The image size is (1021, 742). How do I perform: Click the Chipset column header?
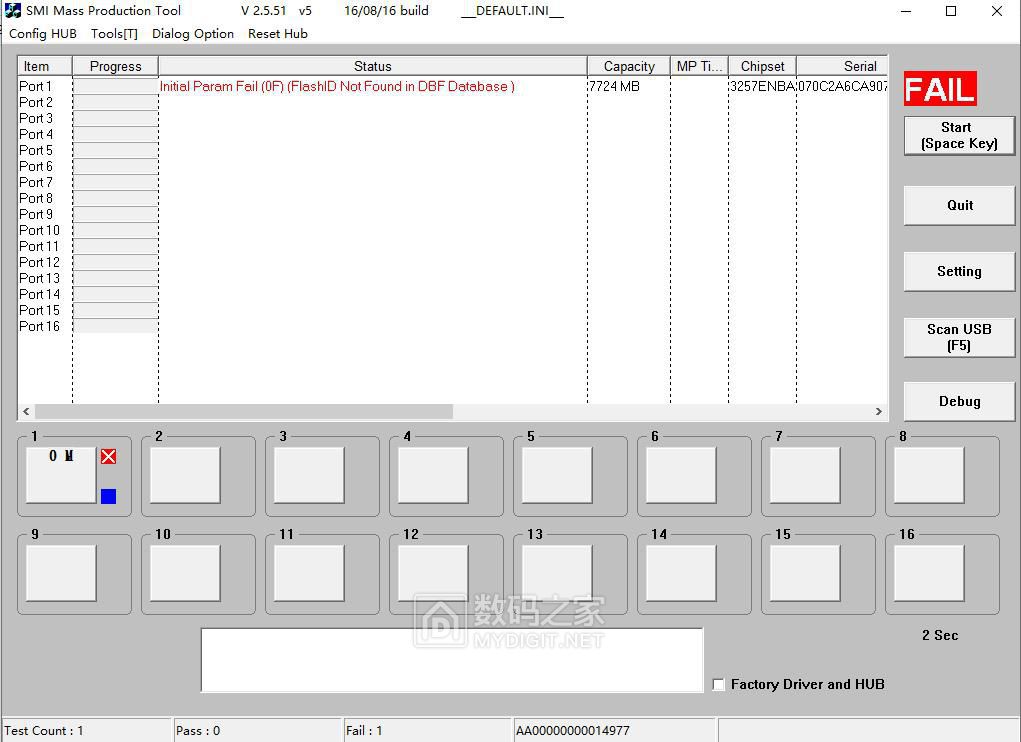coord(762,66)
